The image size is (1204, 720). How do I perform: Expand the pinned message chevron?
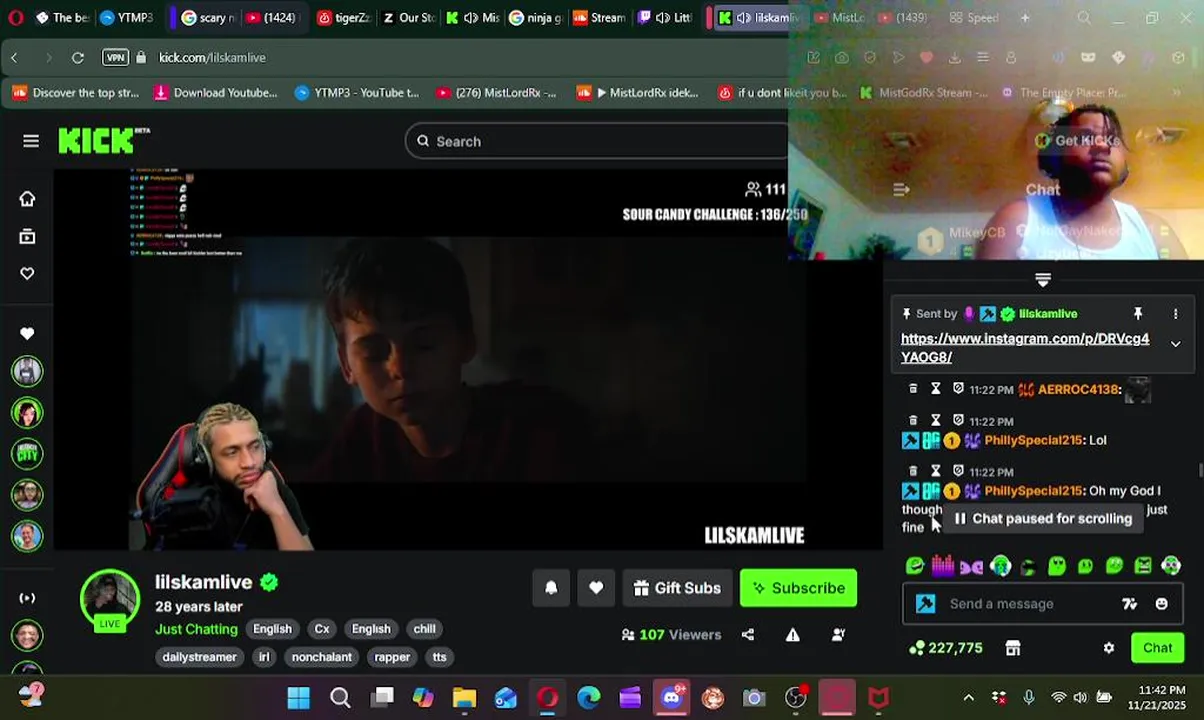point(1175,344)
